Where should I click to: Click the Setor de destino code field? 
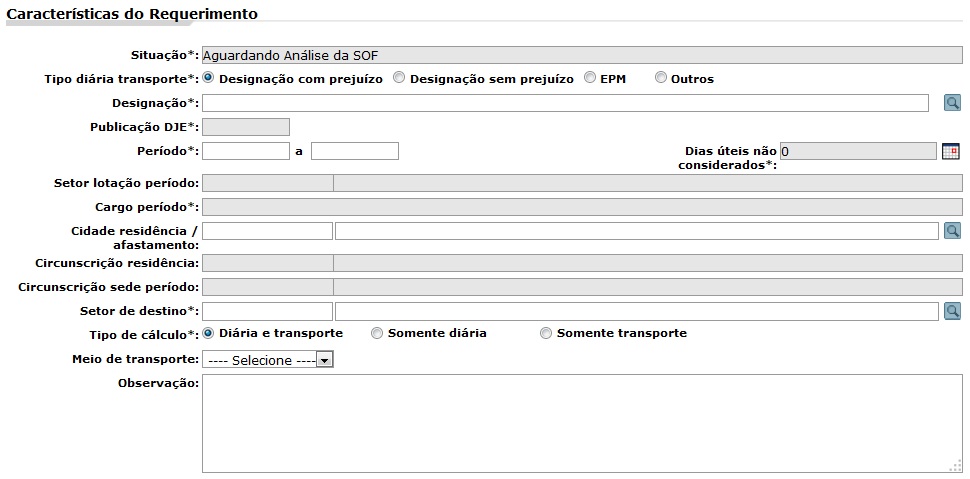pyautogui.click(x=267, y=311)
